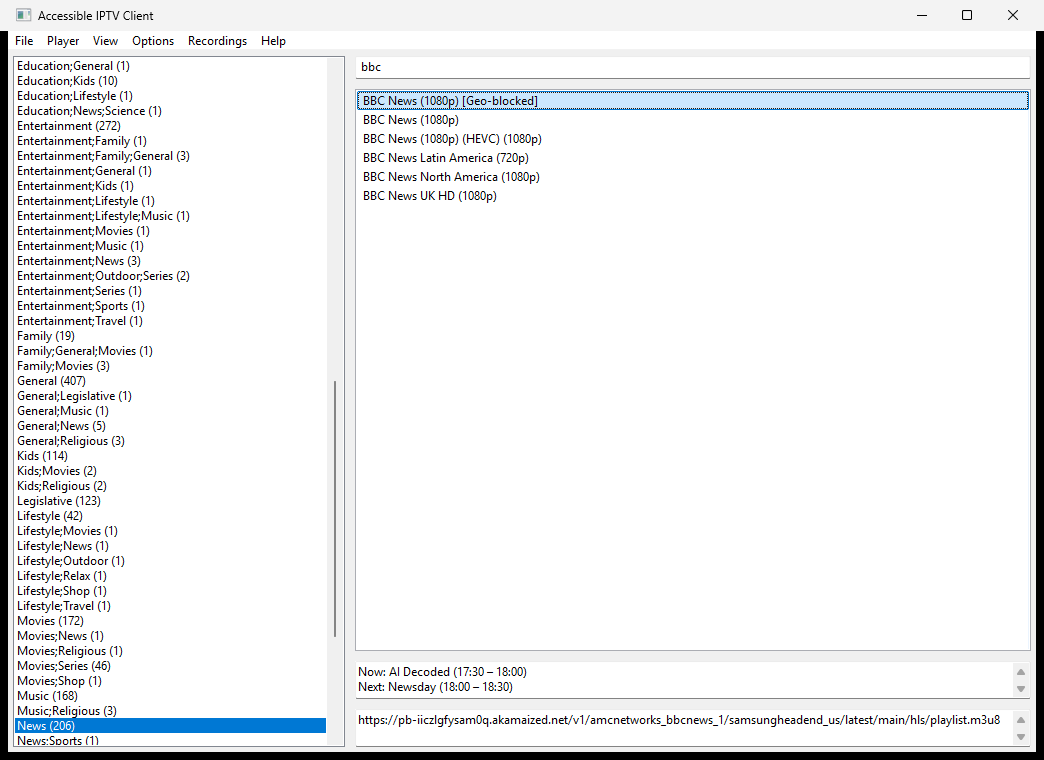Select Entertainment;Family (1) category

170,141
